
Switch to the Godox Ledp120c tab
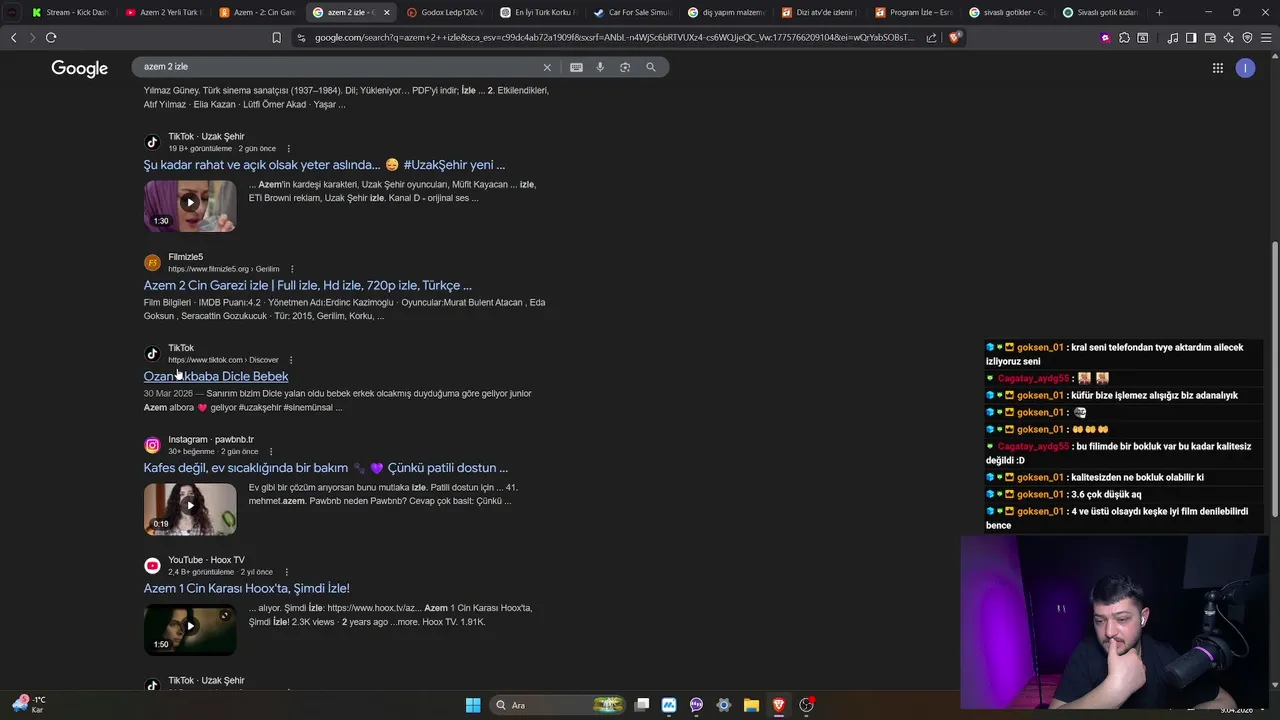coord(444,12)
